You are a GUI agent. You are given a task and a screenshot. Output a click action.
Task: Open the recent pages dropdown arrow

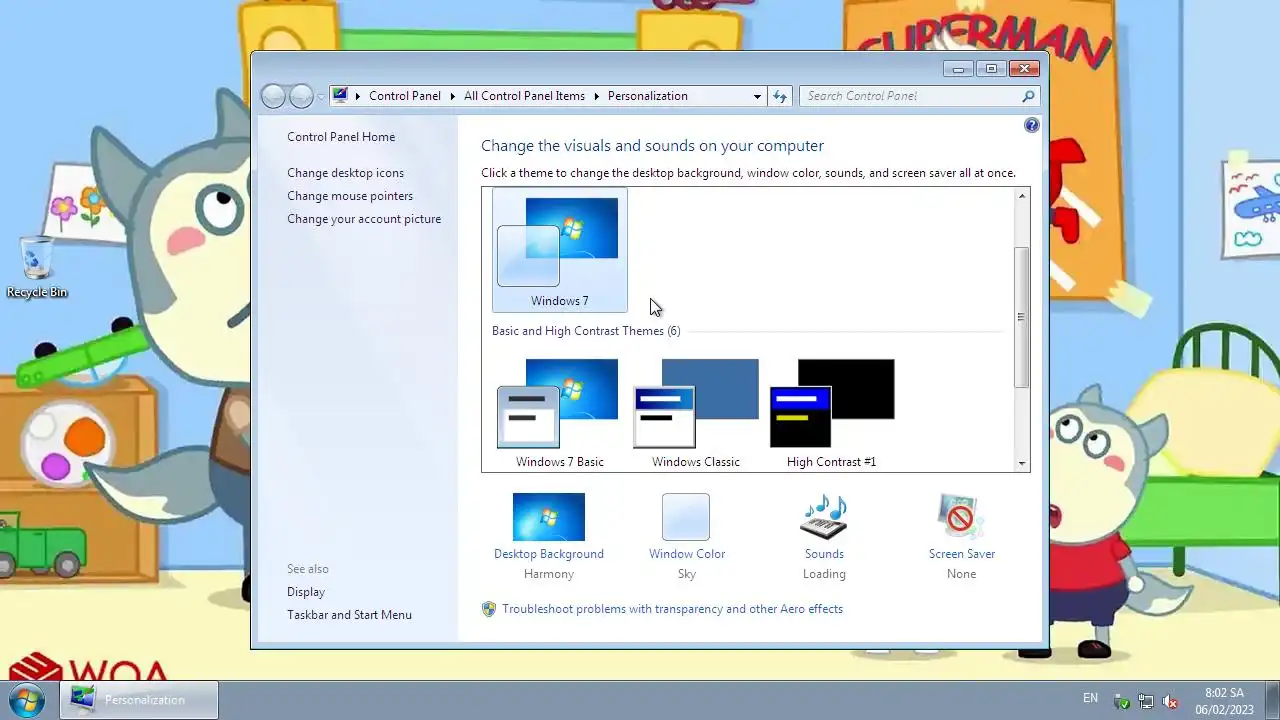(x=321, y=96)
